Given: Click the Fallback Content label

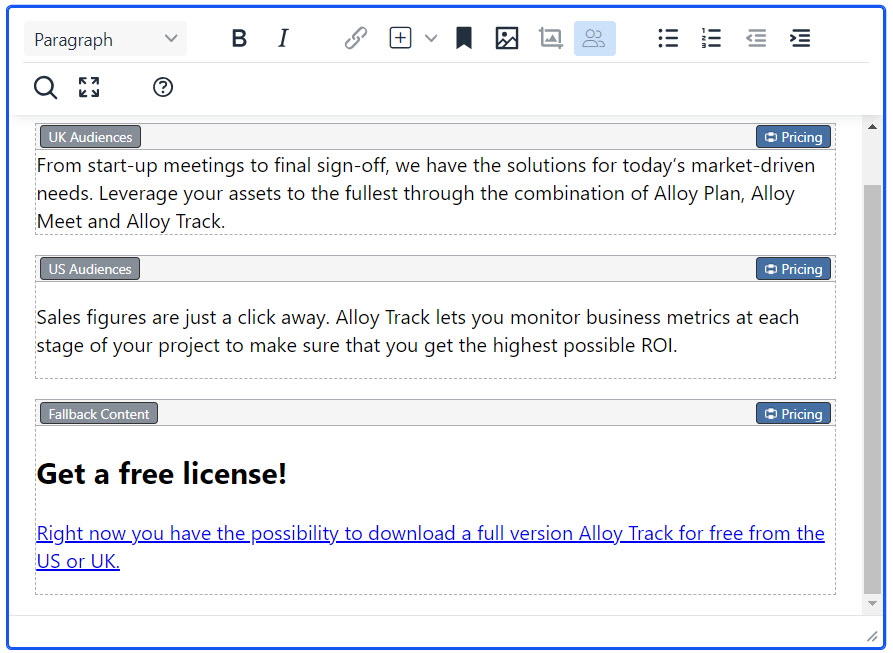Looking at the screenshot, I should coord(99,414).
